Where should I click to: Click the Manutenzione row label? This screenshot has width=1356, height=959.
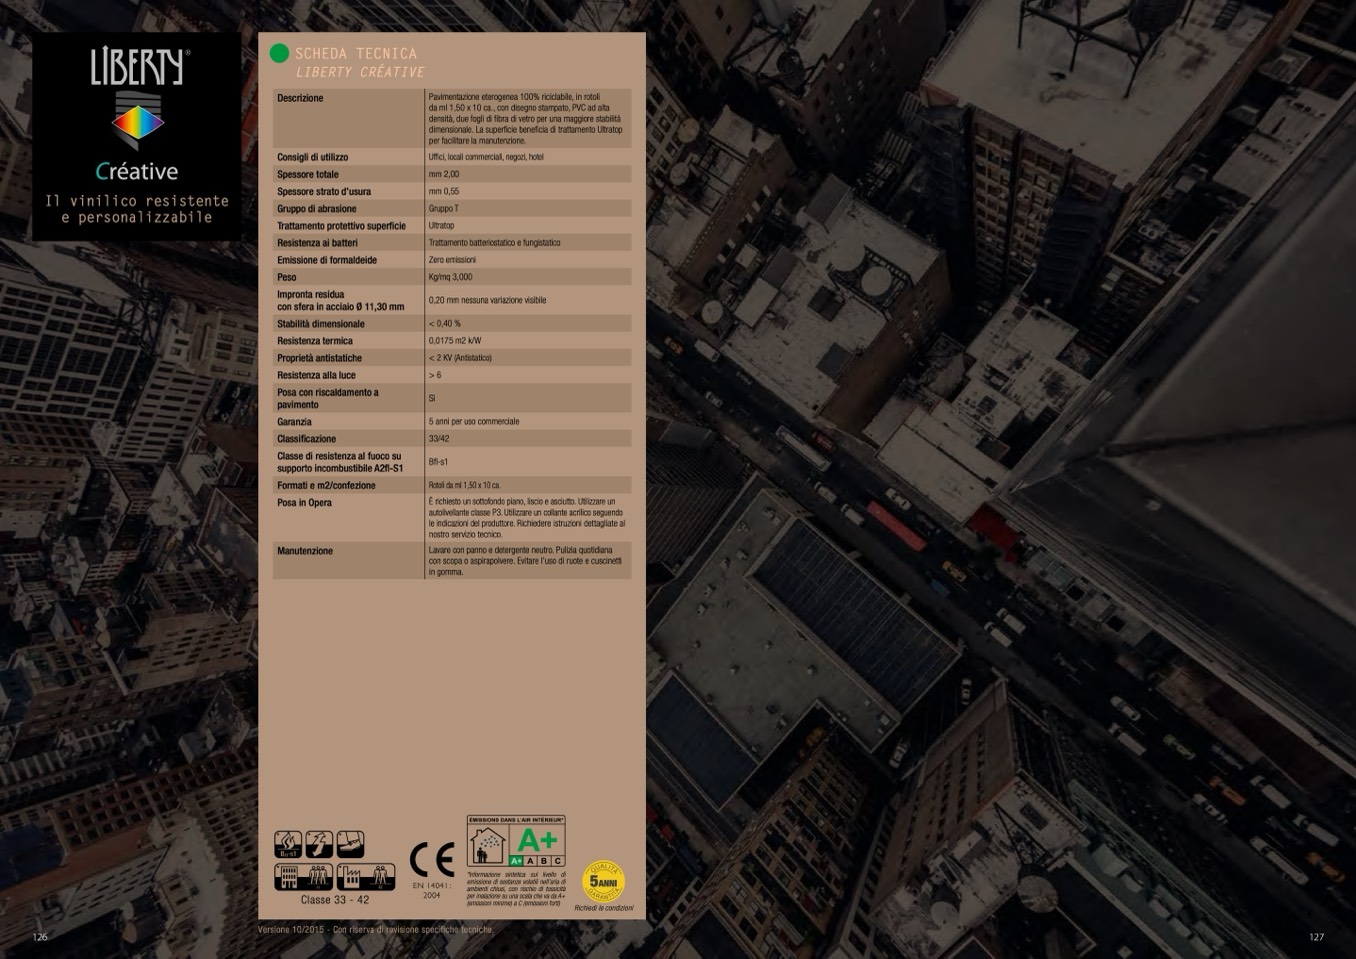(305, 551)
